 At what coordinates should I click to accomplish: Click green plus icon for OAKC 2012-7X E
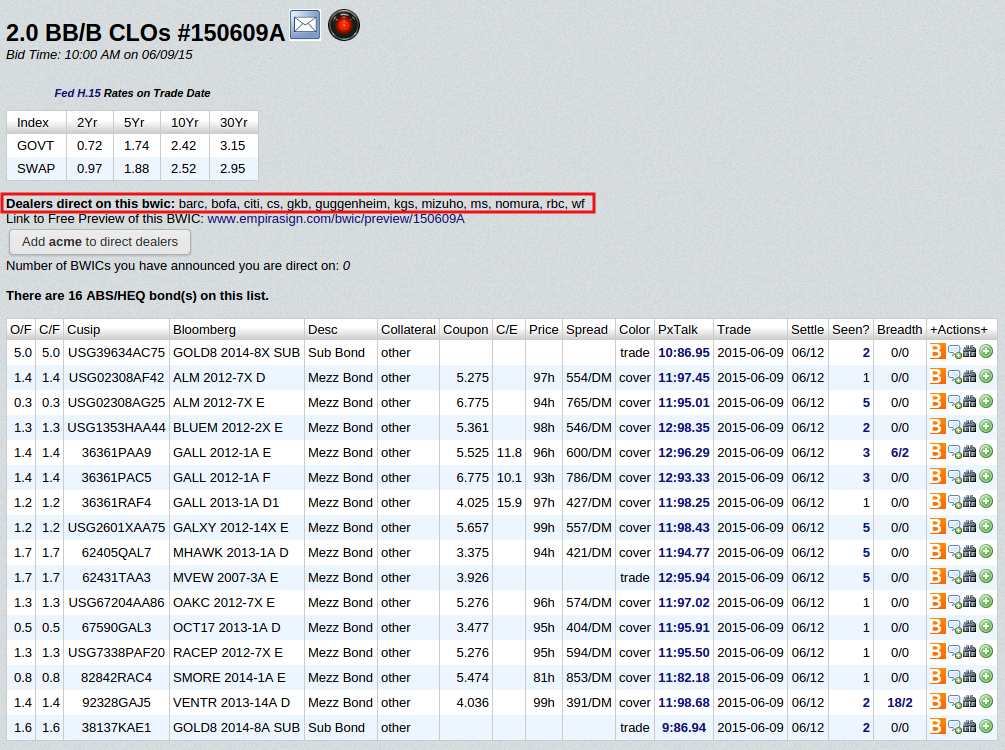(986, 603)
